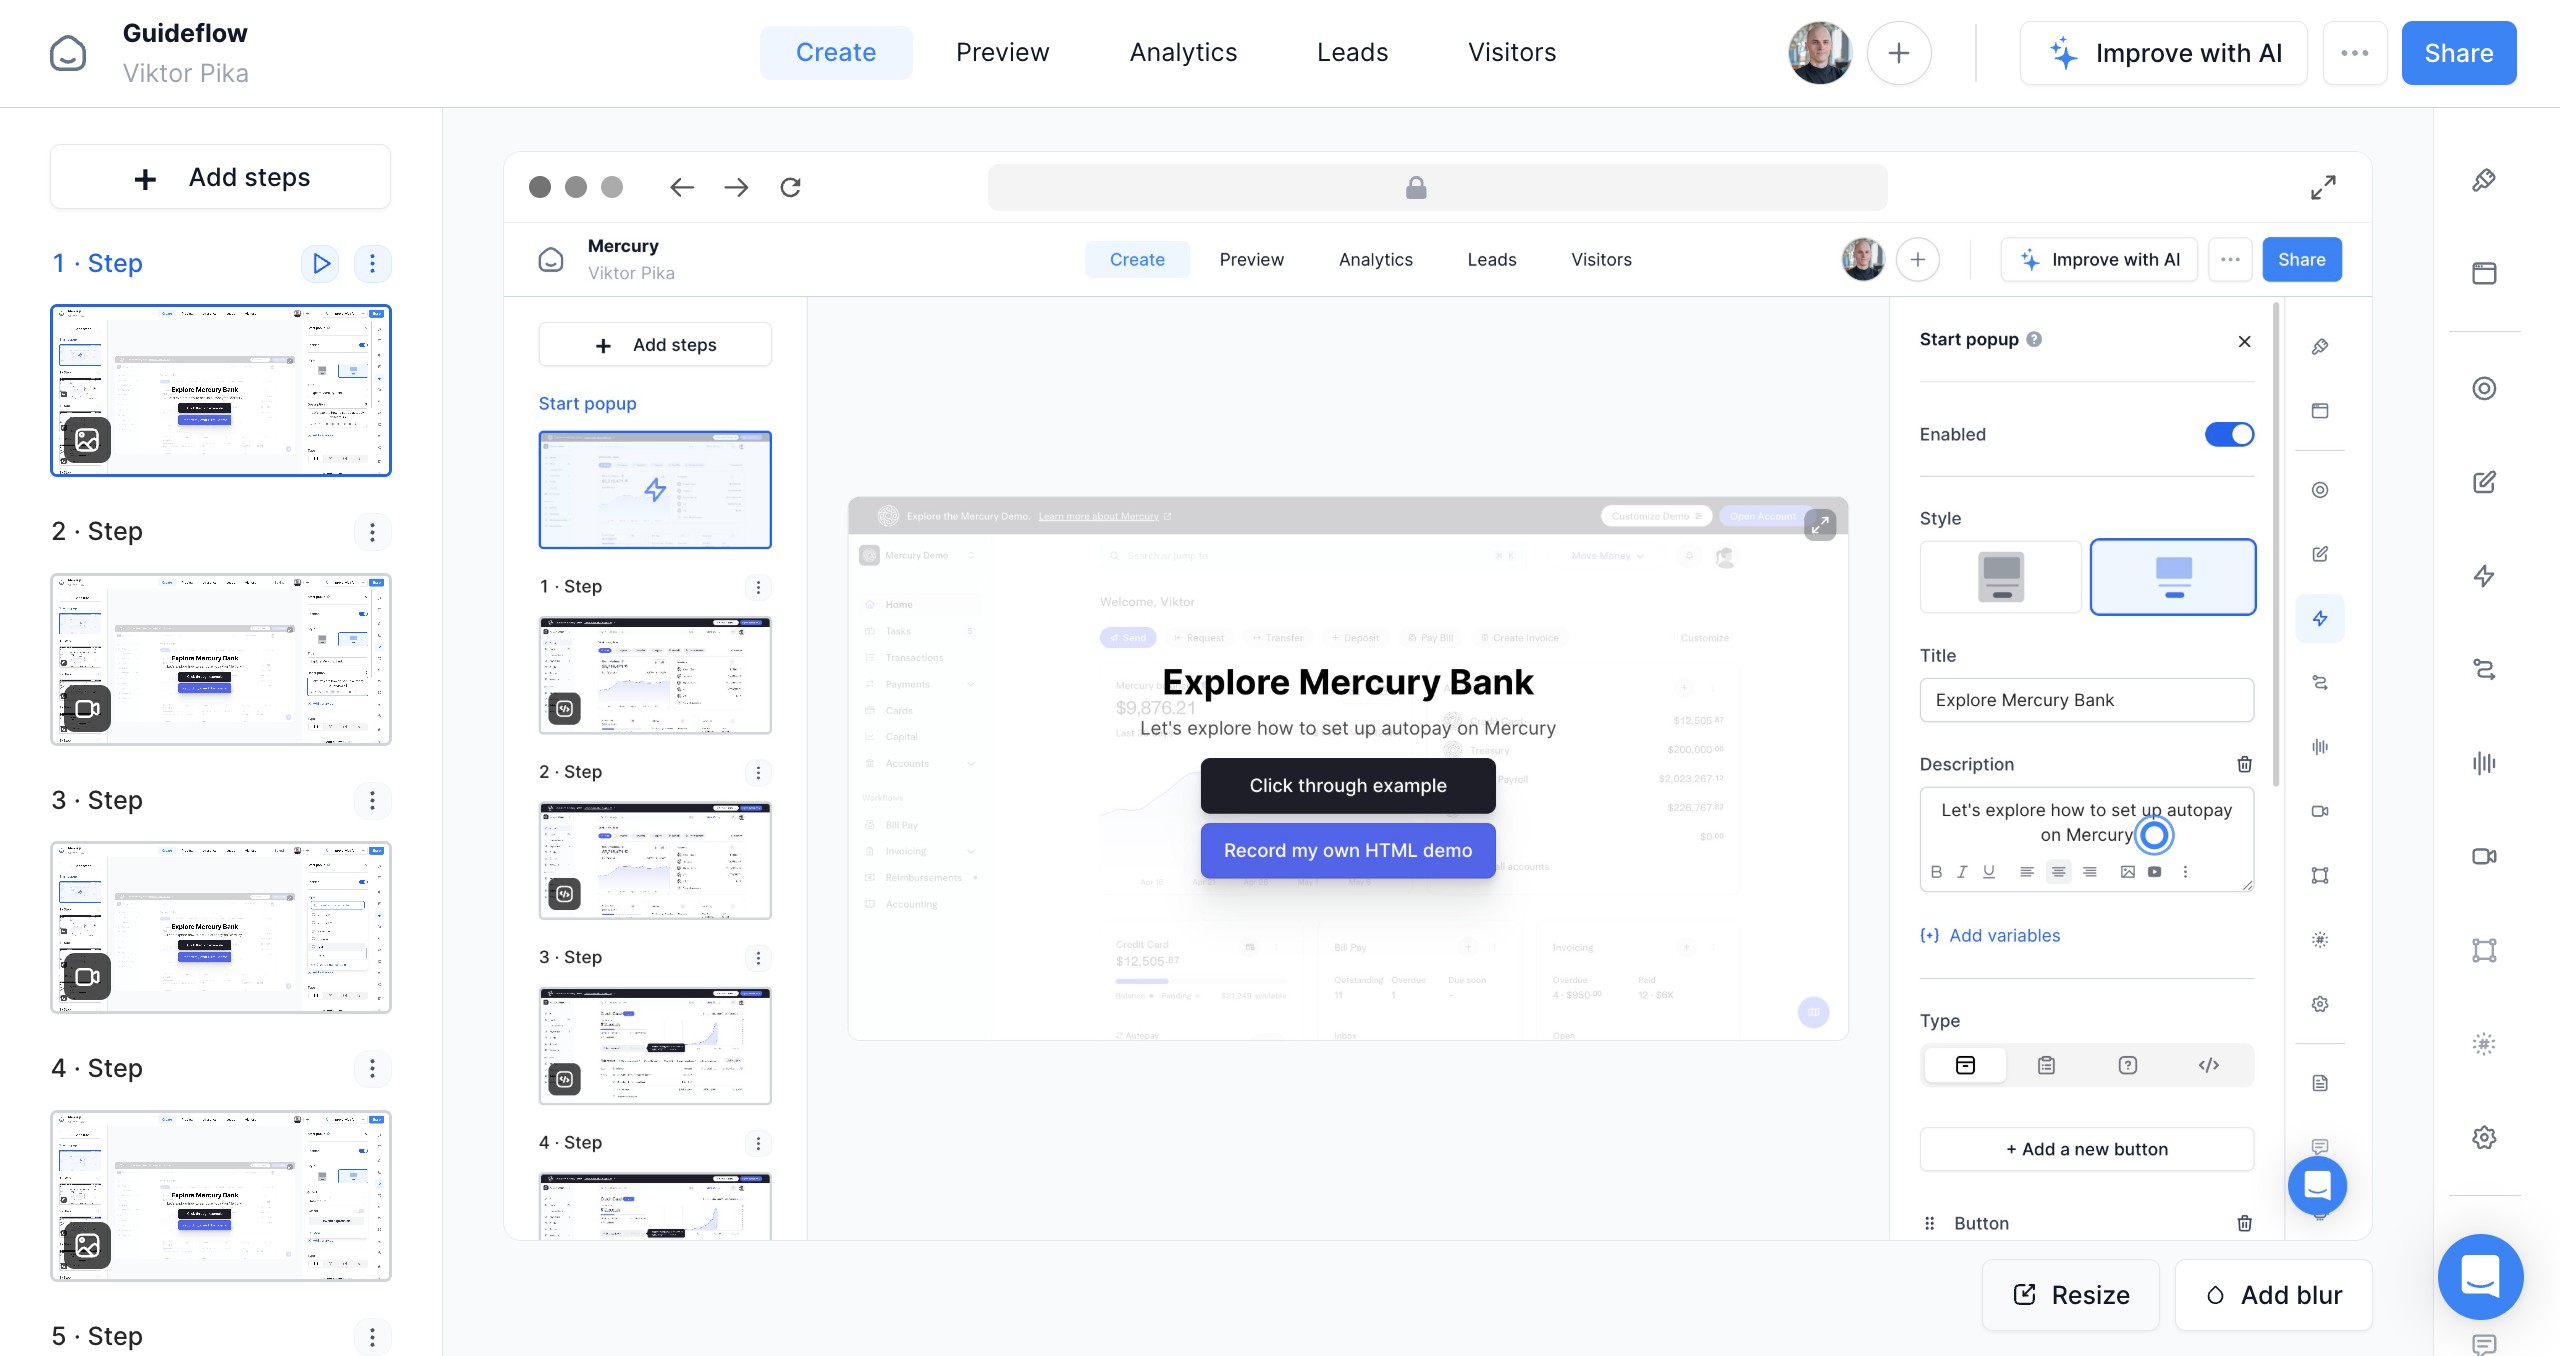
Task: Click the browser reload icon
Action: [790, 187]
